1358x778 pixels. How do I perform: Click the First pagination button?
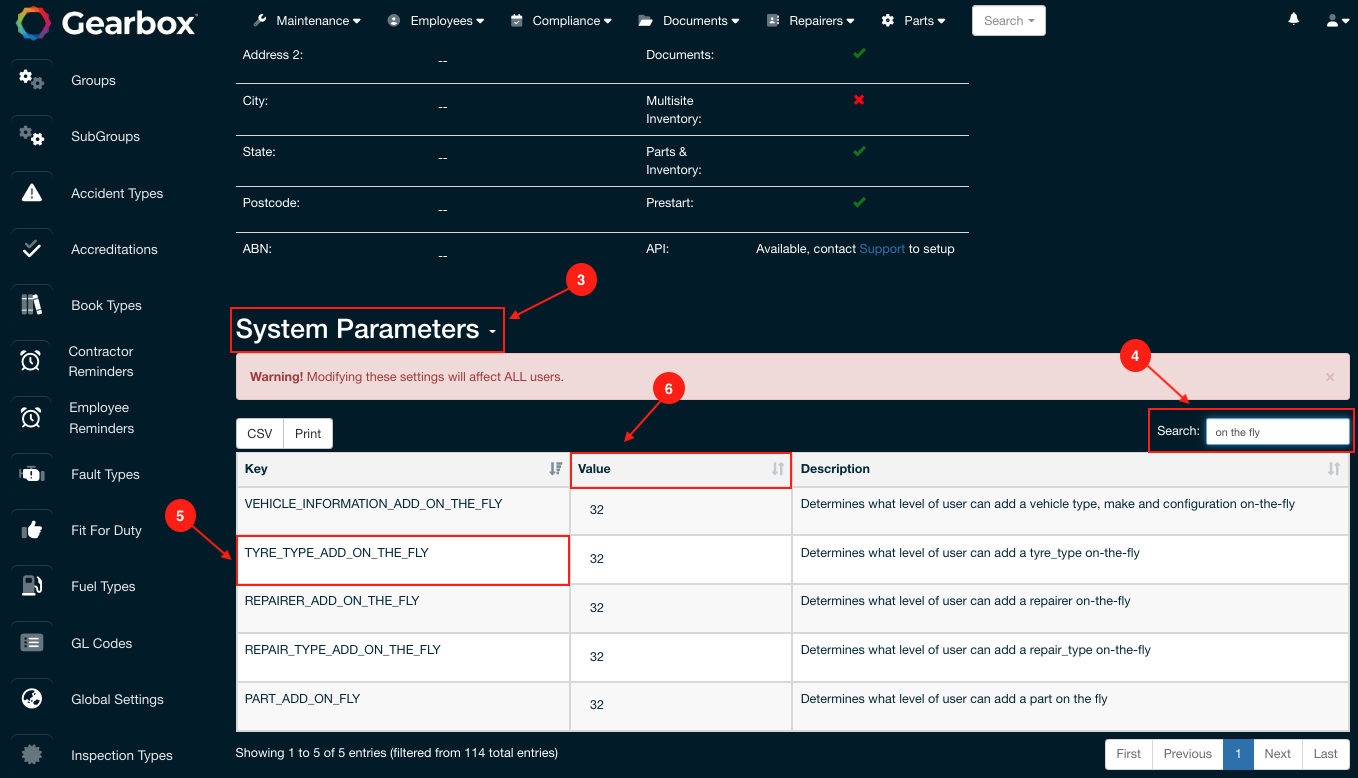[1128, 754]
